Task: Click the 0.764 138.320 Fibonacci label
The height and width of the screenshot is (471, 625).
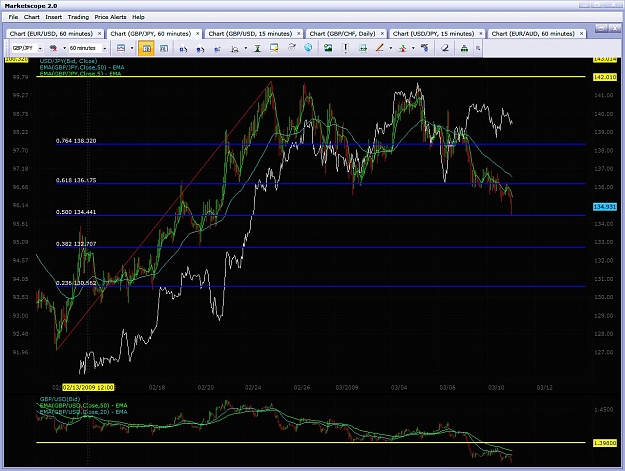Action: click(x=76, y=141)
